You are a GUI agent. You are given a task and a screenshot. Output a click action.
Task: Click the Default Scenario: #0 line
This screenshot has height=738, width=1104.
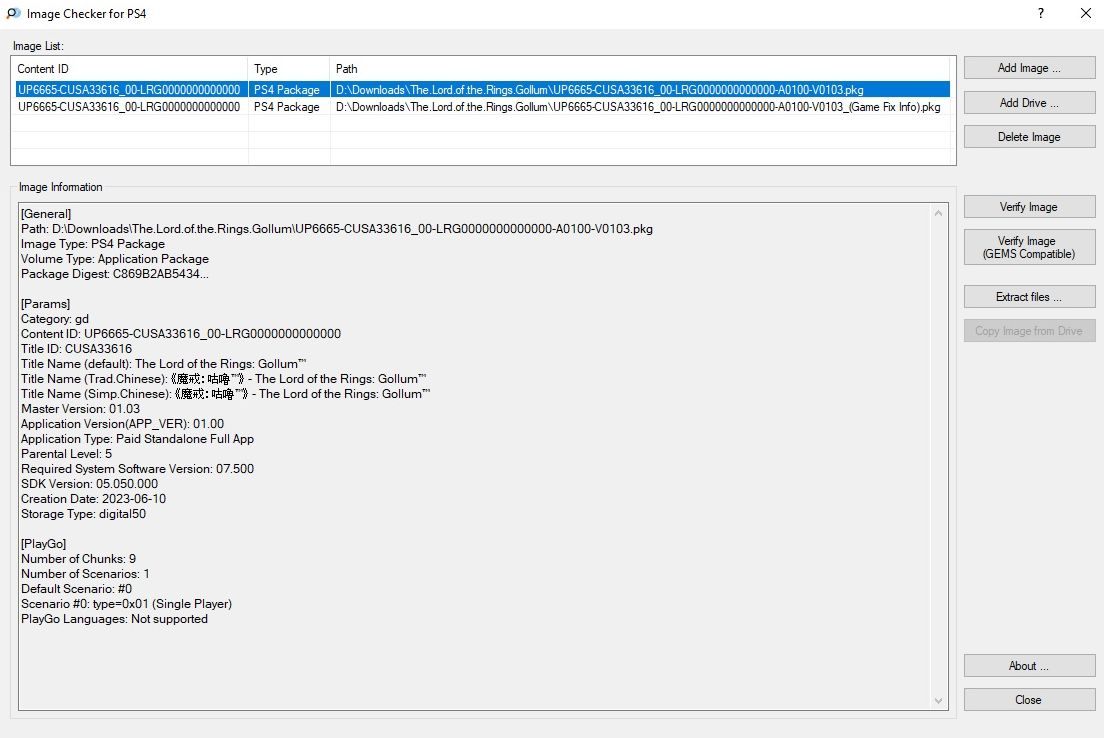pyautogui.click(x=77, y=589)
